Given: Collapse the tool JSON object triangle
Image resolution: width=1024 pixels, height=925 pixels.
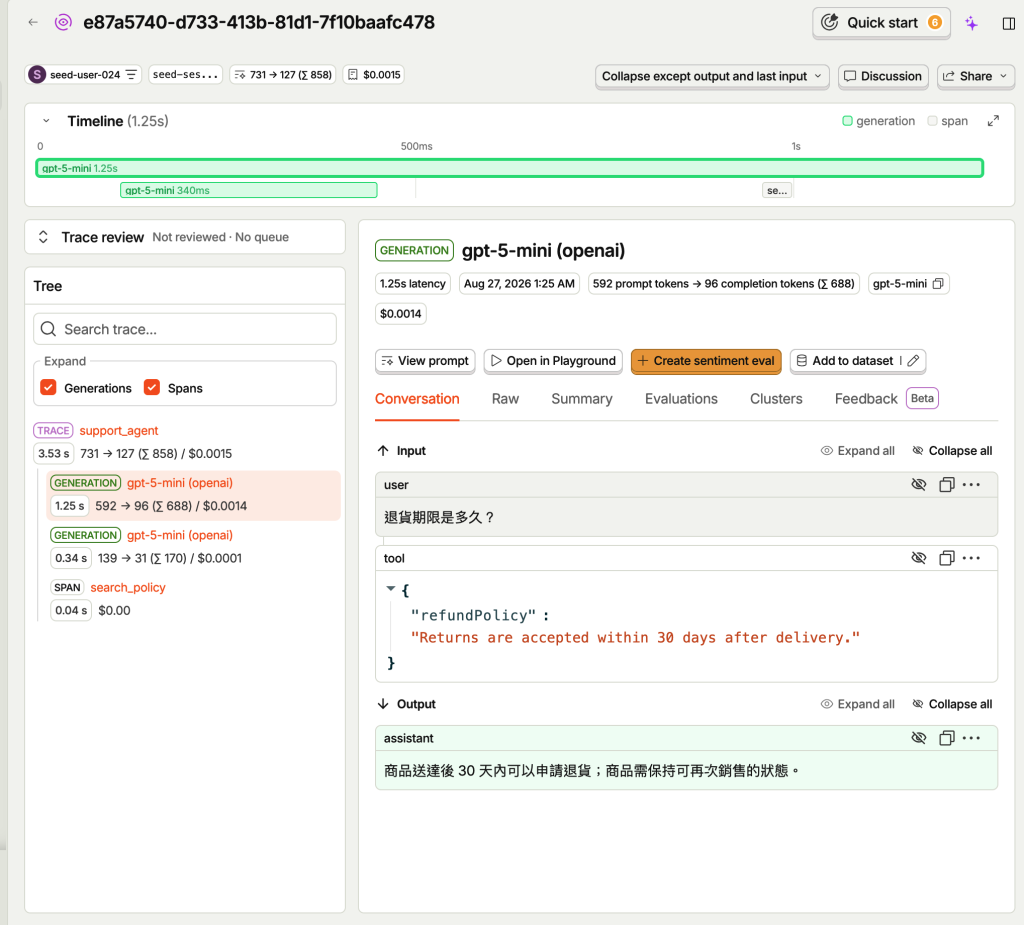Looking at the screenshot, I should pyautogui.click(x=391, y=589).
